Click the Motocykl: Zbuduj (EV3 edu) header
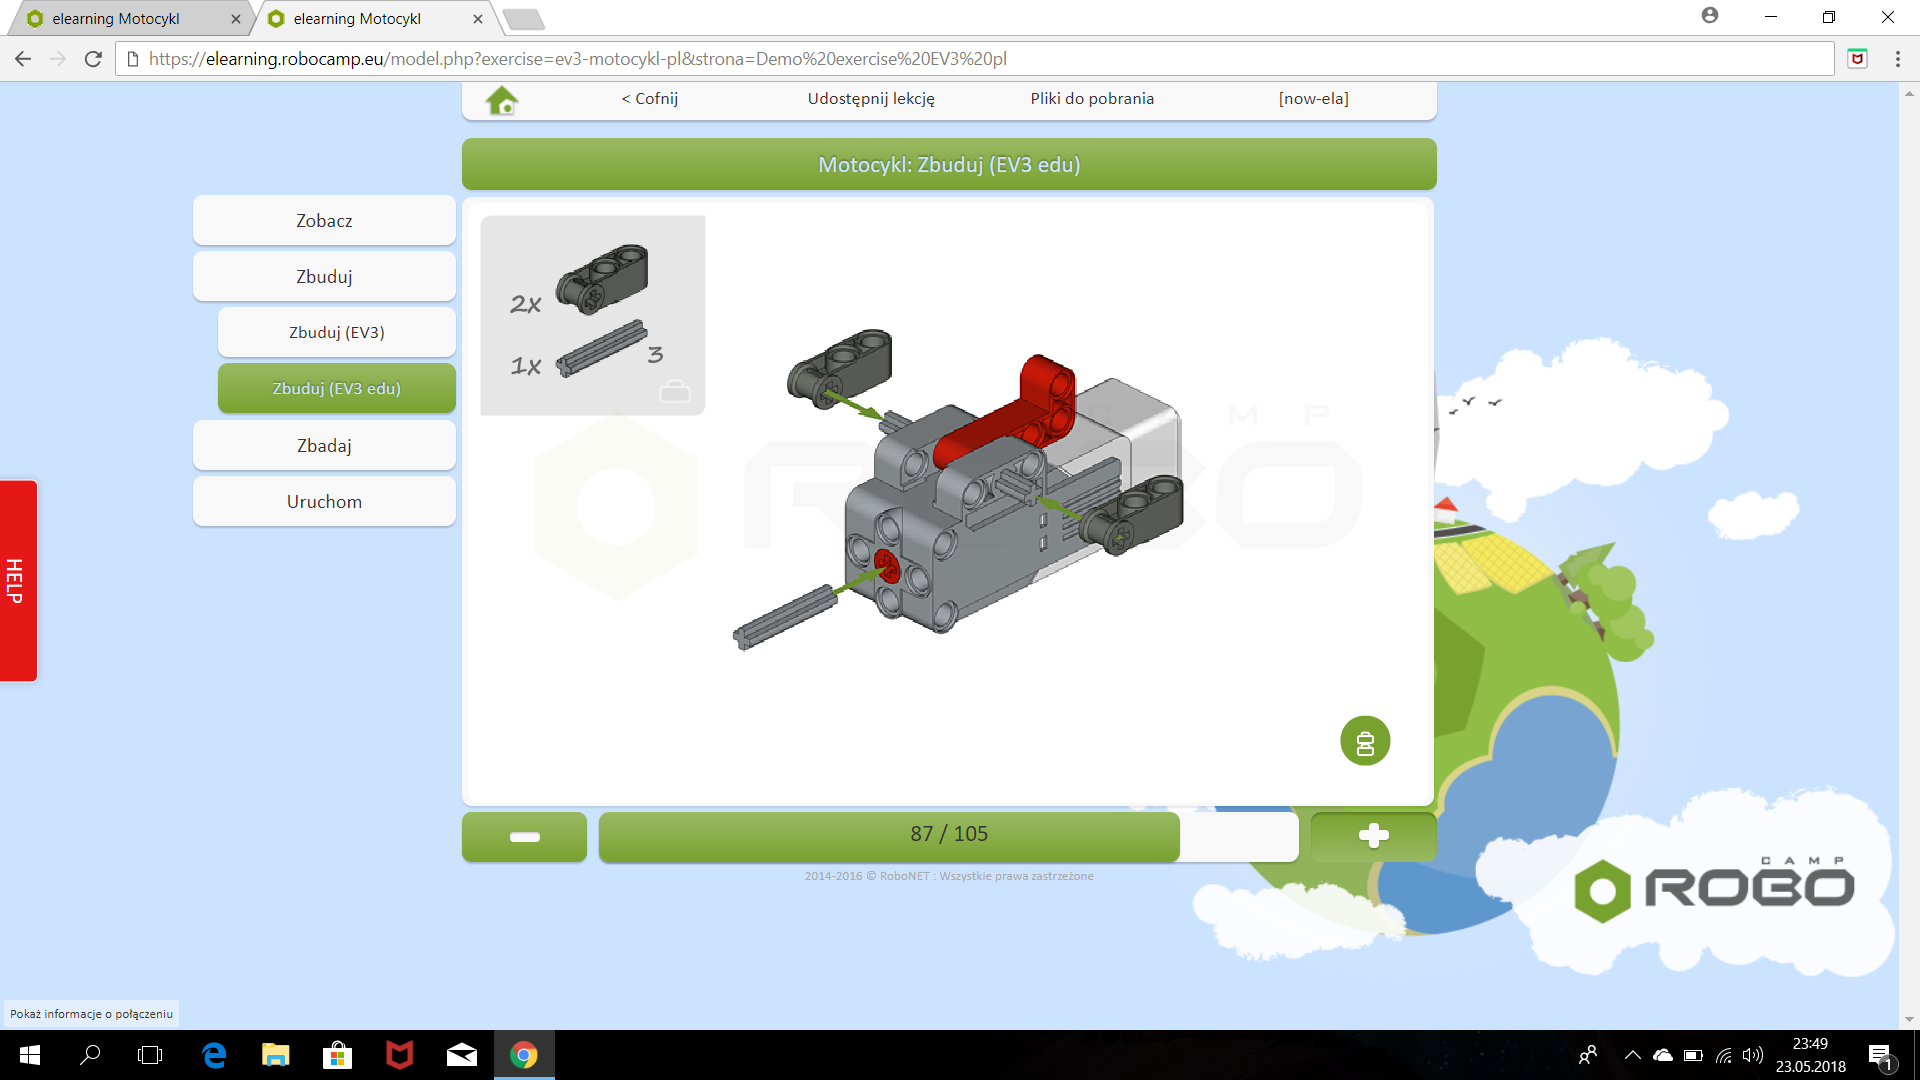Viewport: 1920px width, 1080px height. 949,165
